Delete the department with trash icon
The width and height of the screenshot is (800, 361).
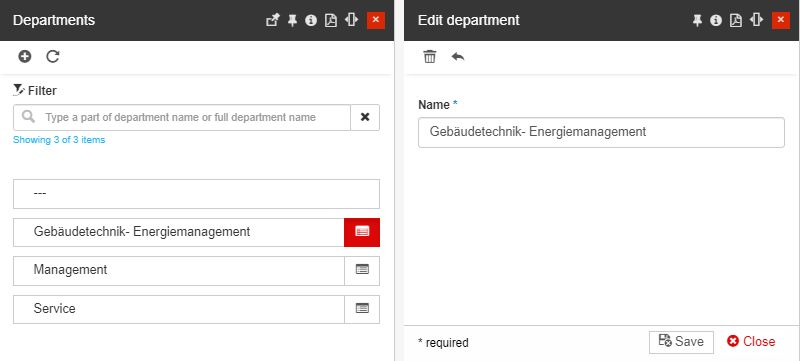point(430,57)
